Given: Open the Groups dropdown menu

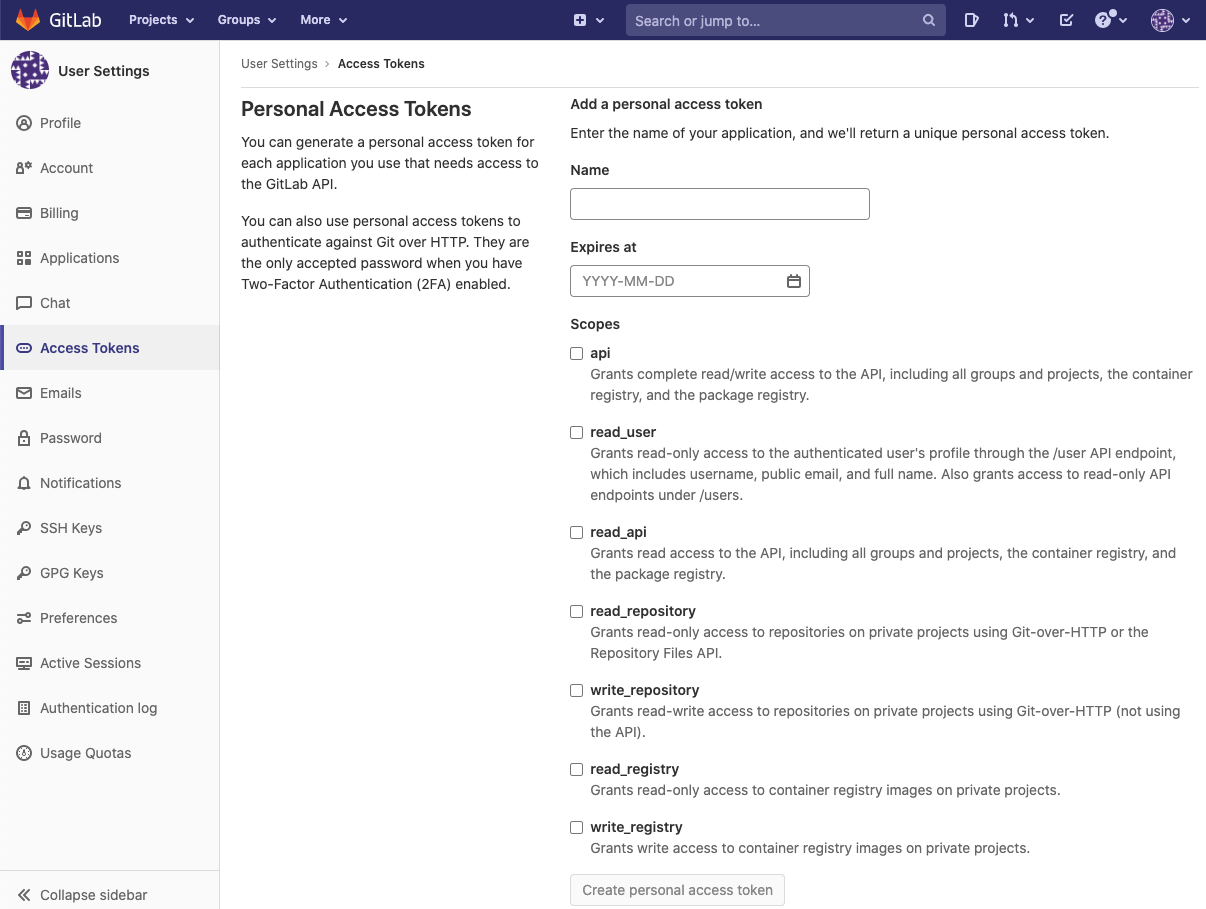Looking at the screenshot, I should 246,20.
